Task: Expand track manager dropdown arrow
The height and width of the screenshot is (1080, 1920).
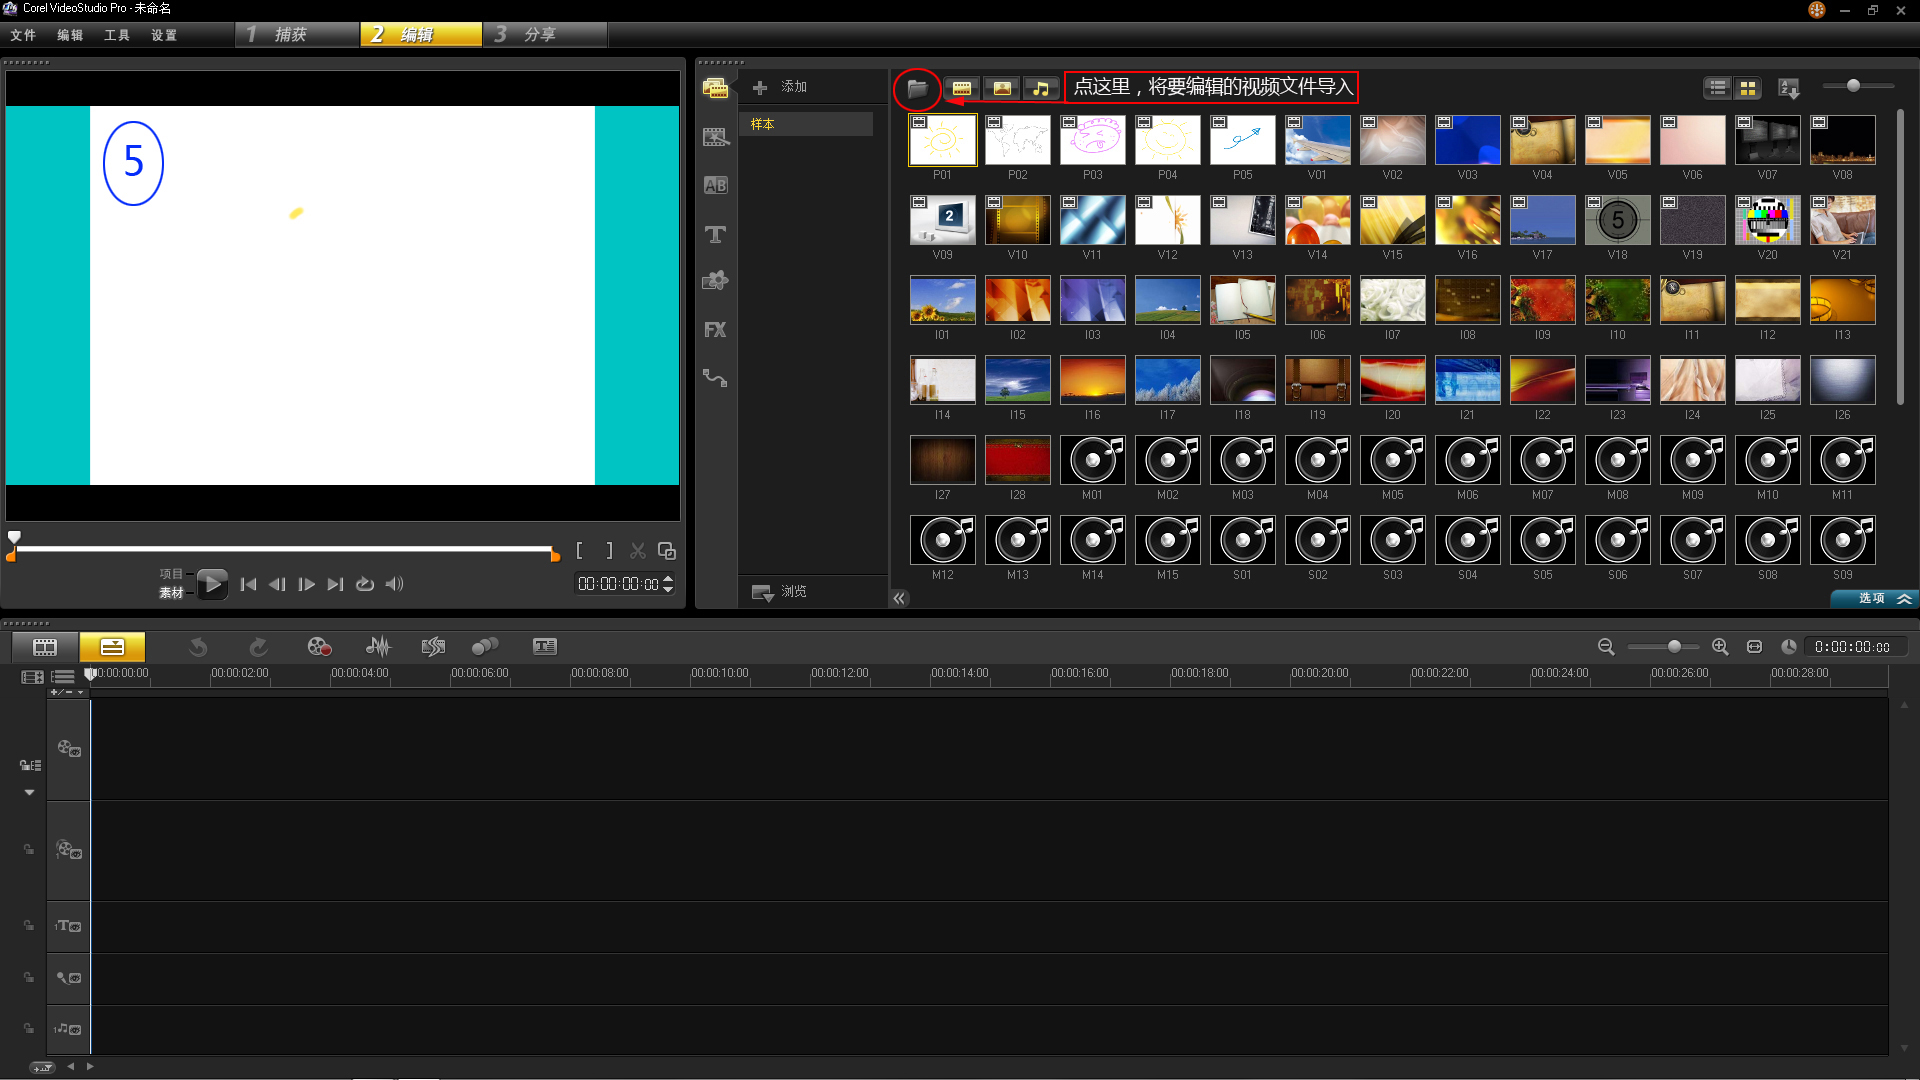Action: tap(29, 792)
